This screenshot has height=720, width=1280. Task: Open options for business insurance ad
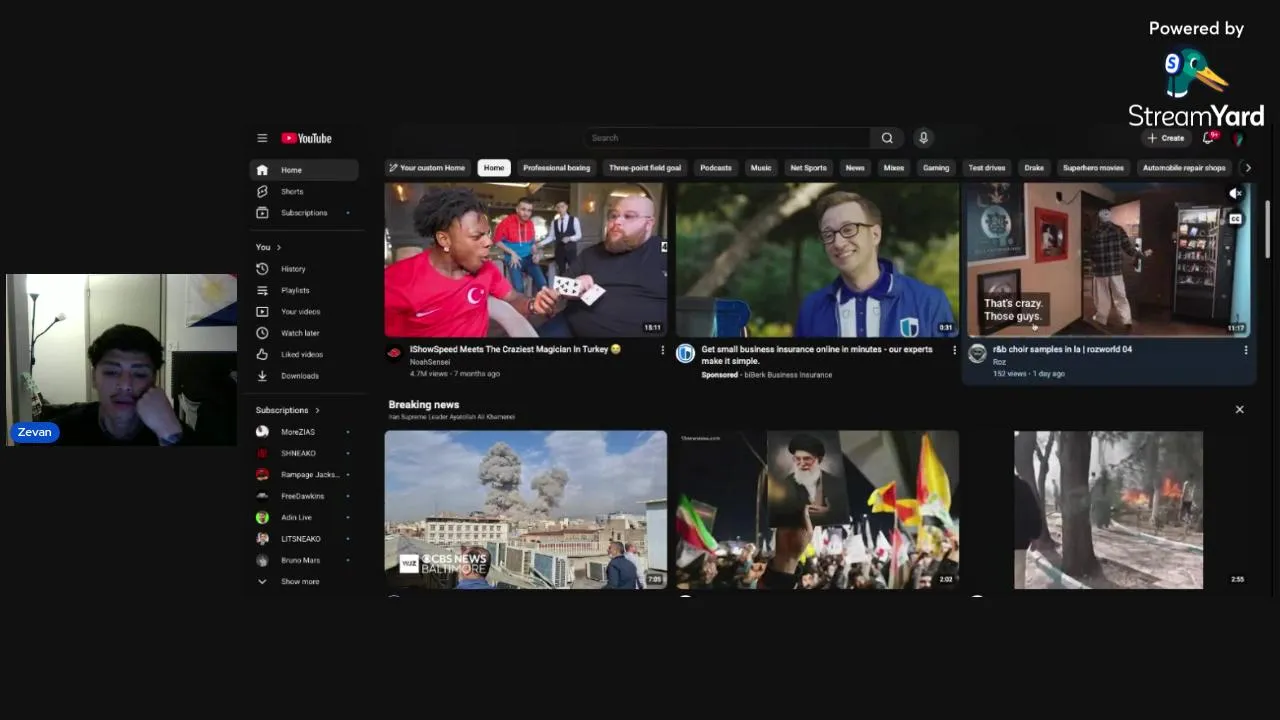coord(954,350)
